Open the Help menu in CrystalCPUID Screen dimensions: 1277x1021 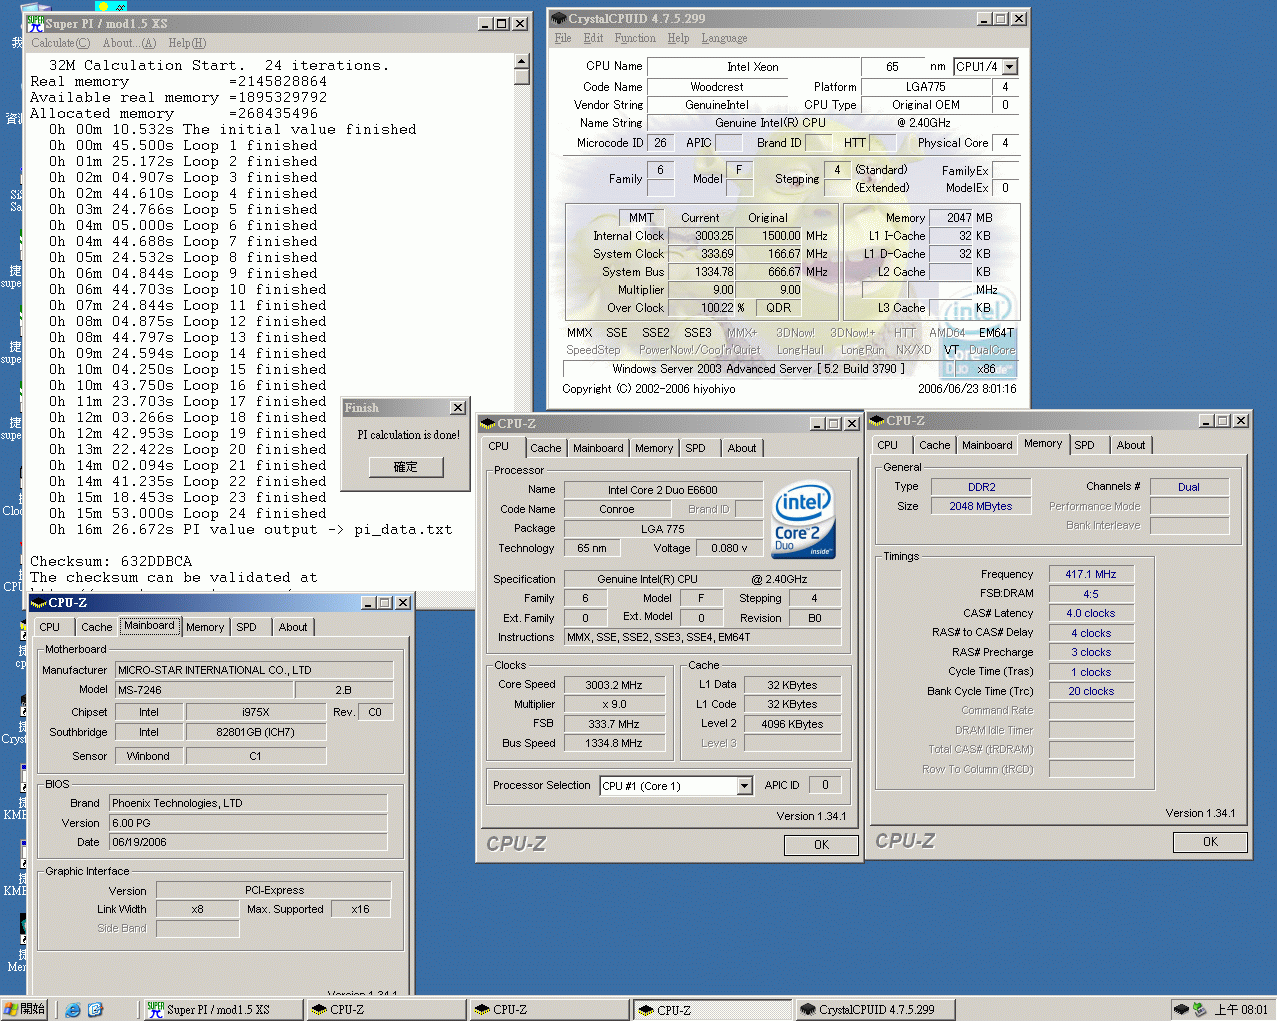pos(678,38)
